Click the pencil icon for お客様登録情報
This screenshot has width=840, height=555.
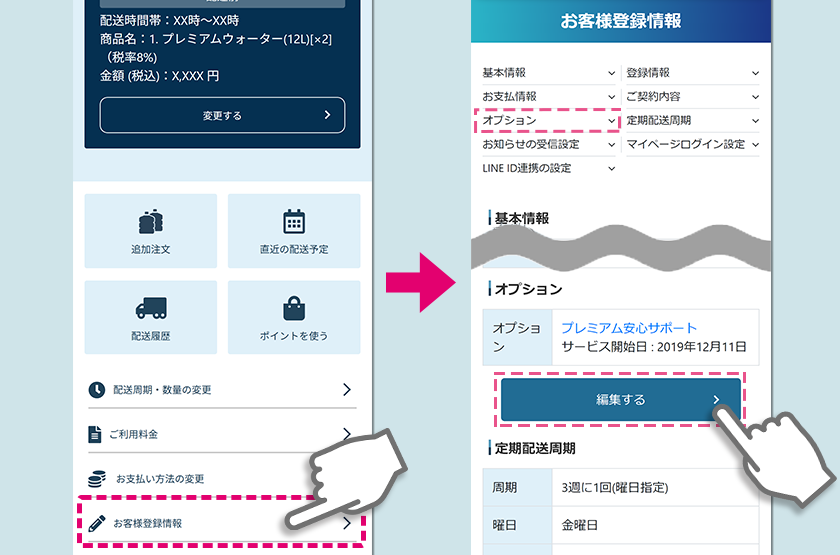(x=96, y=523)
